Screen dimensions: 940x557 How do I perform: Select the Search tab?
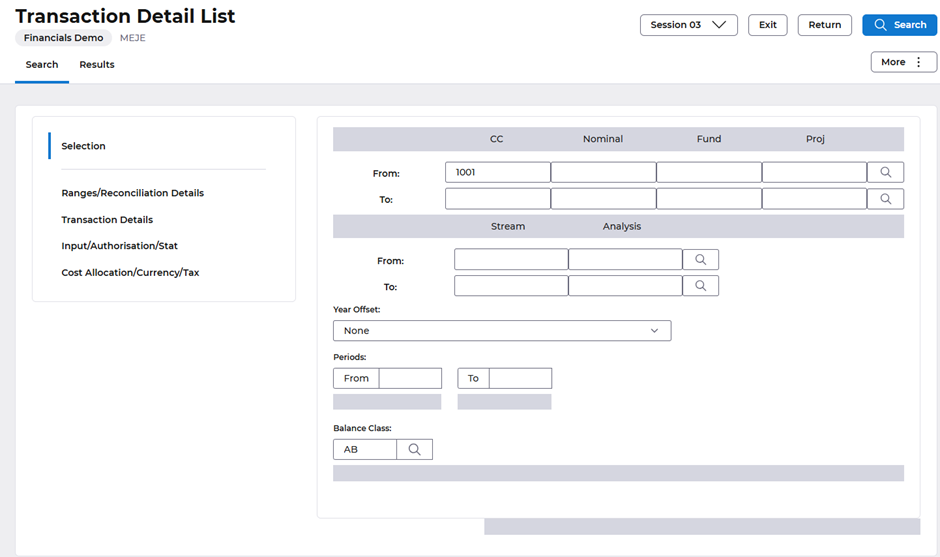tap(42, 65)
